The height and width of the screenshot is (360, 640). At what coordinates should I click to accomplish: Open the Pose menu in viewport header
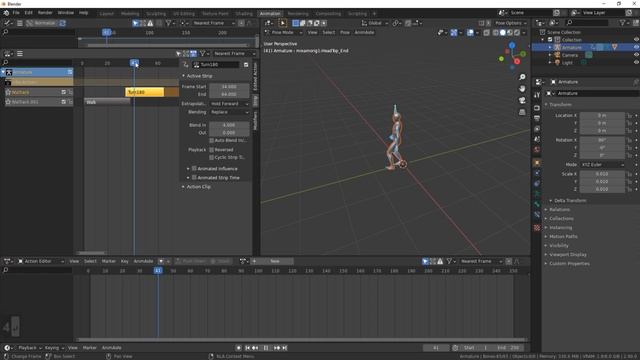pyautogui.click(x=345, y=32)
